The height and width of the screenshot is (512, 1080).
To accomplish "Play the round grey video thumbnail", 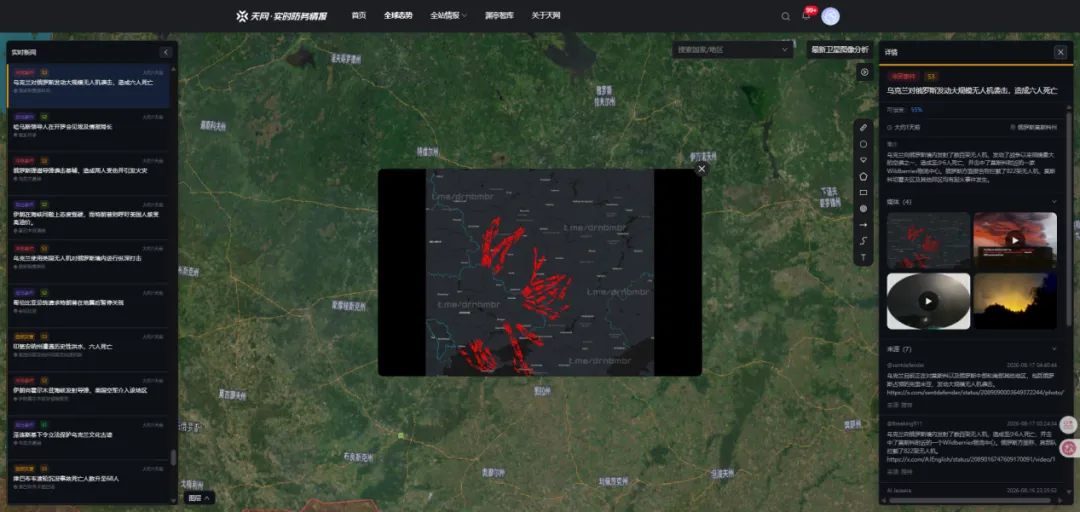I will pyautogui.click(x=928, y=301).
